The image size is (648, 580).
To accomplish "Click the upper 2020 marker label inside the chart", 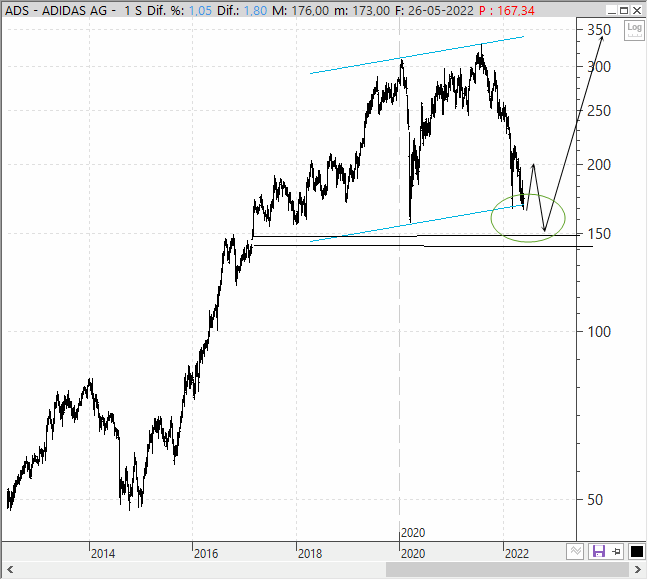I will tap(413, 533).
